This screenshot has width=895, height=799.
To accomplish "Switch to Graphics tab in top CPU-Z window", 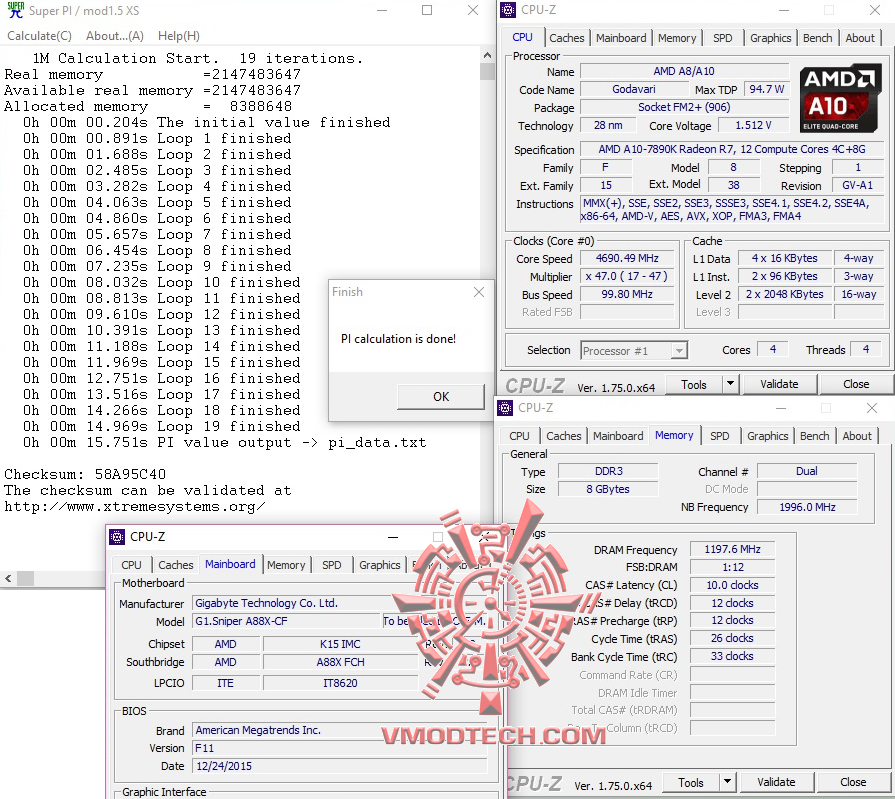I will pos(771,38).
